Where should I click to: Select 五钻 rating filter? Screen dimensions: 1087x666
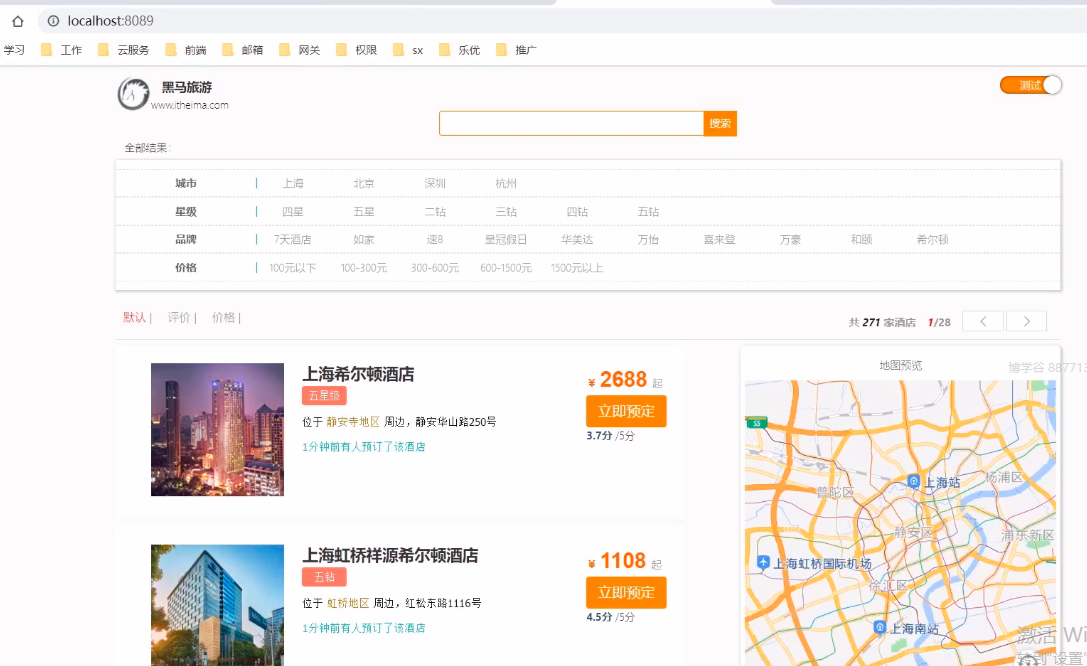648,212
